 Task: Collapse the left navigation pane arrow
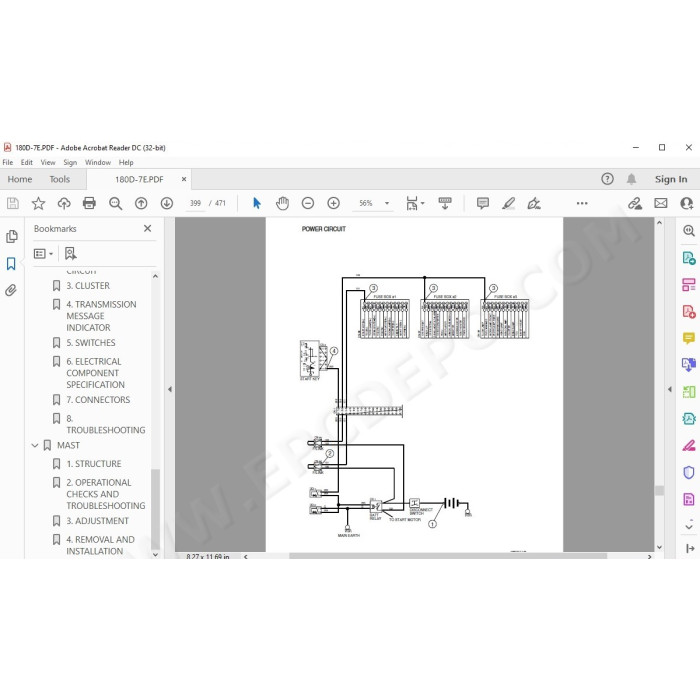click(x=170, y=389)
